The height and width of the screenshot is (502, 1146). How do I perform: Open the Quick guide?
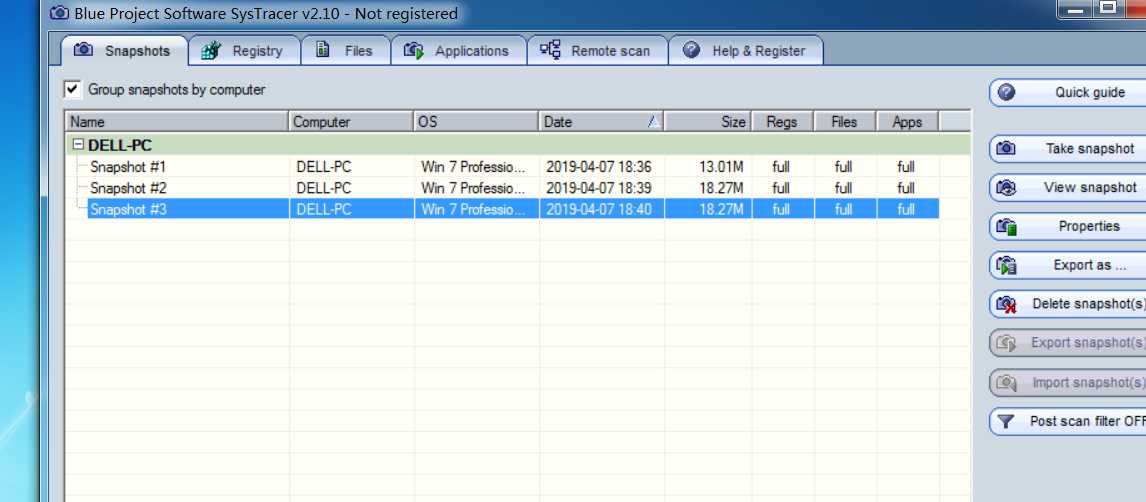click(x=1068, y=92)
